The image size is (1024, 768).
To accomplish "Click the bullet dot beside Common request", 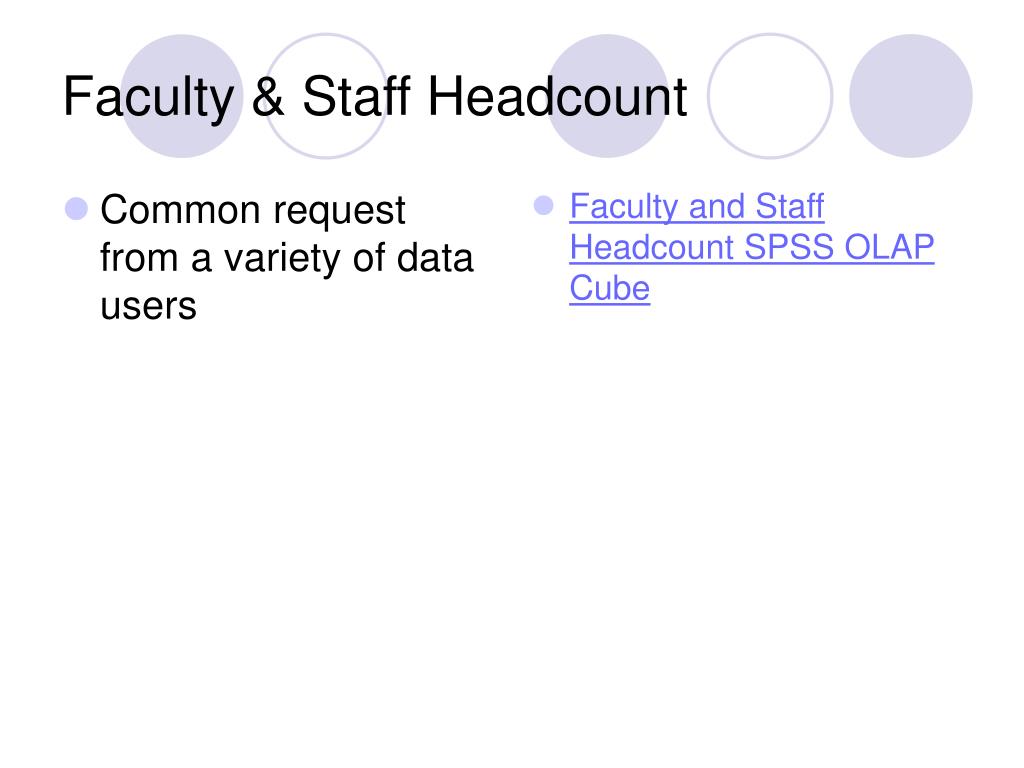I will pyautogui.click(x=76, y=209).
